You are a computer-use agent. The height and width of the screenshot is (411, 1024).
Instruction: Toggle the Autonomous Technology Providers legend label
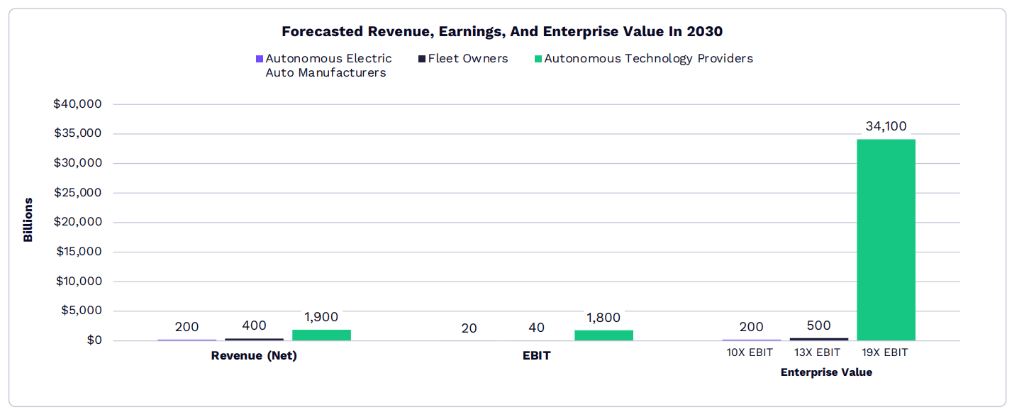[x=648, y=59]
